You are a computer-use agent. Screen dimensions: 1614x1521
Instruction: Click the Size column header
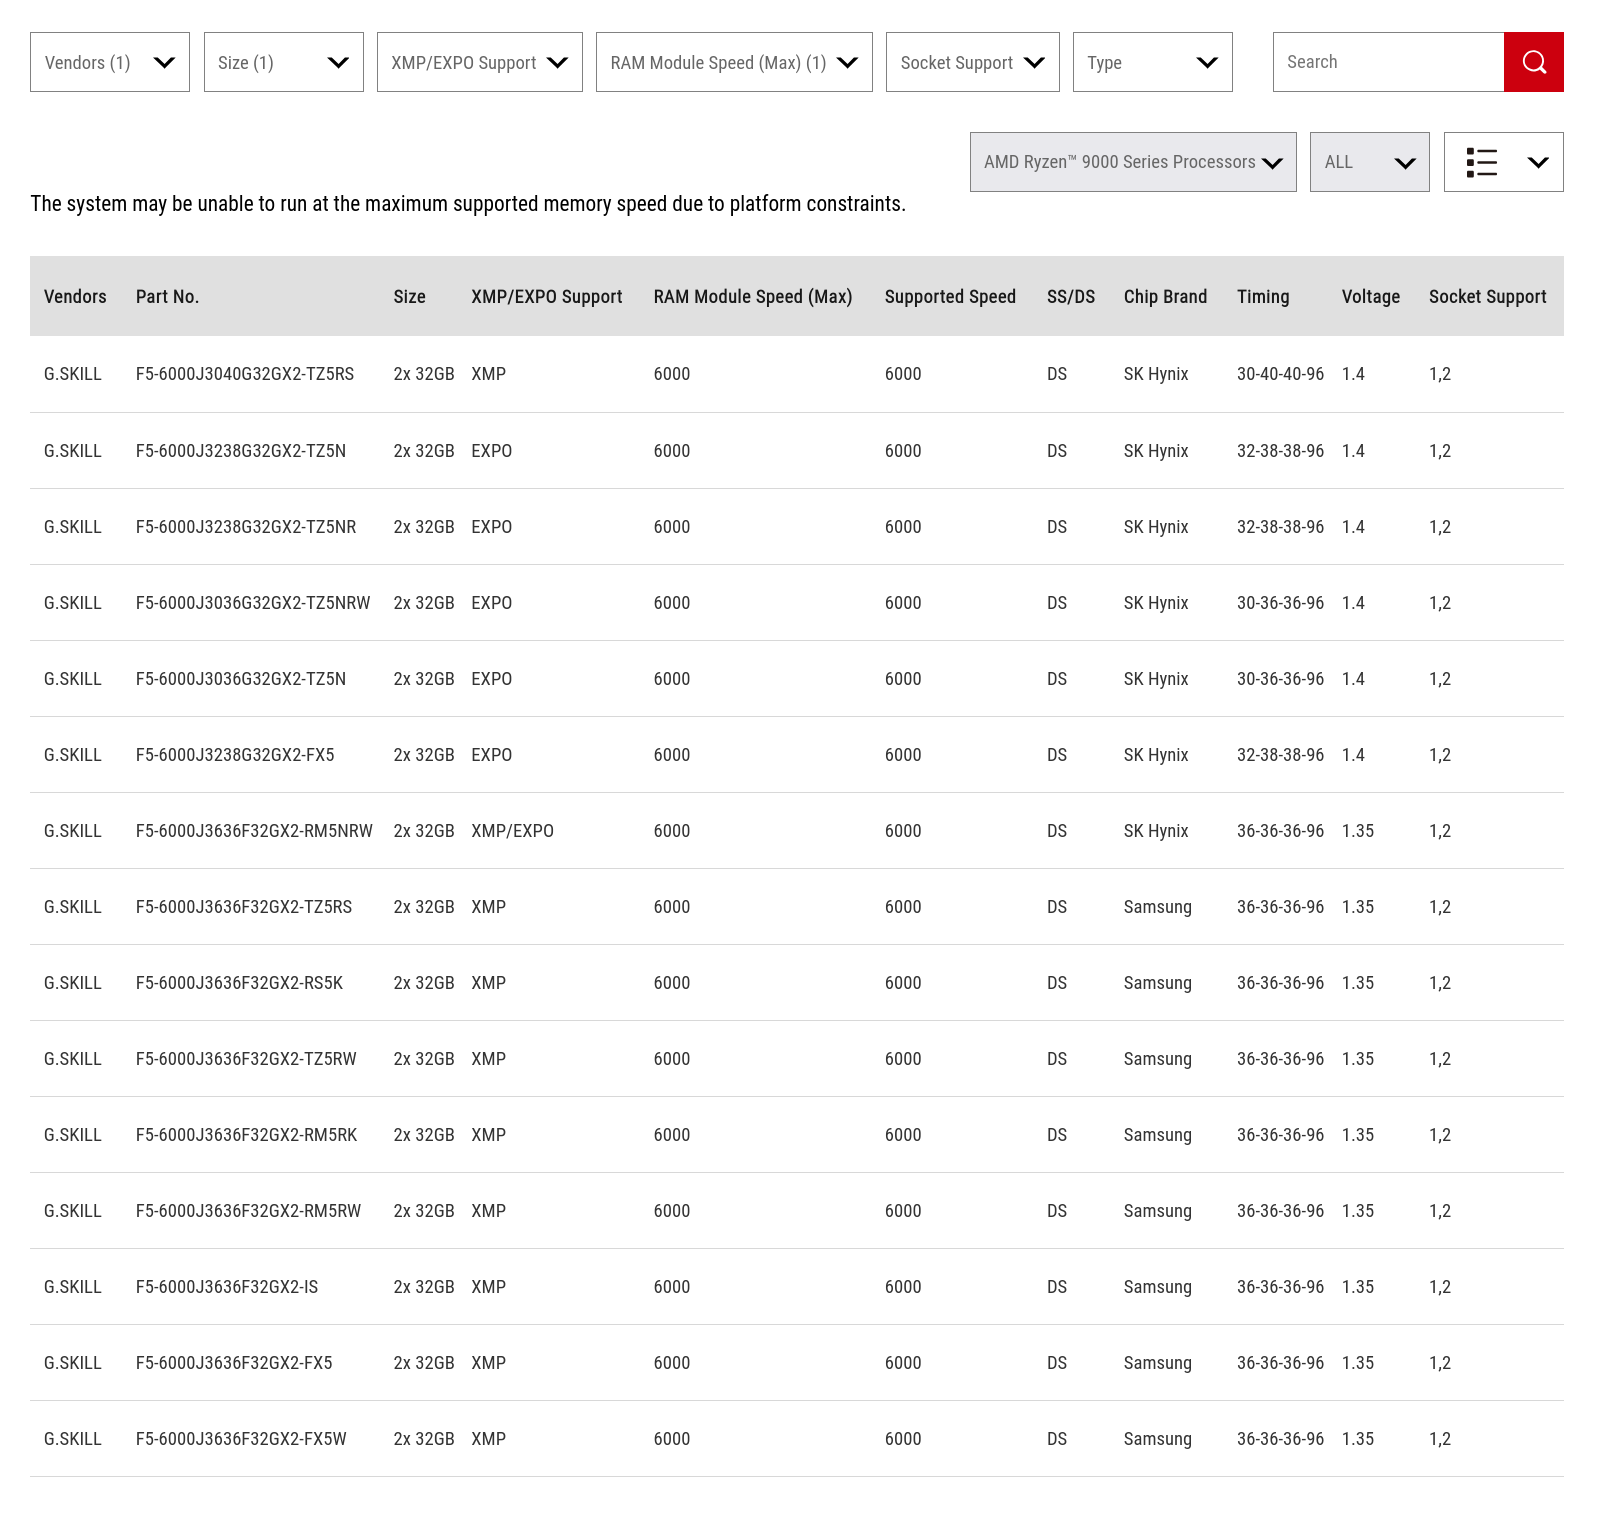(409, 297)
